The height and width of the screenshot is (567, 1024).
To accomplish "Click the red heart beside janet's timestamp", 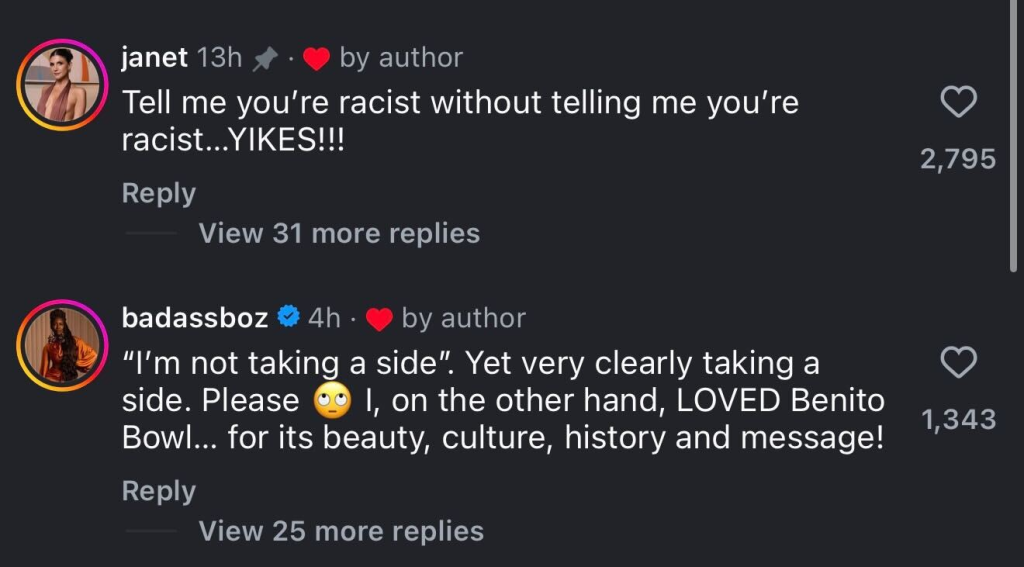I will click(x=316, y=59).
